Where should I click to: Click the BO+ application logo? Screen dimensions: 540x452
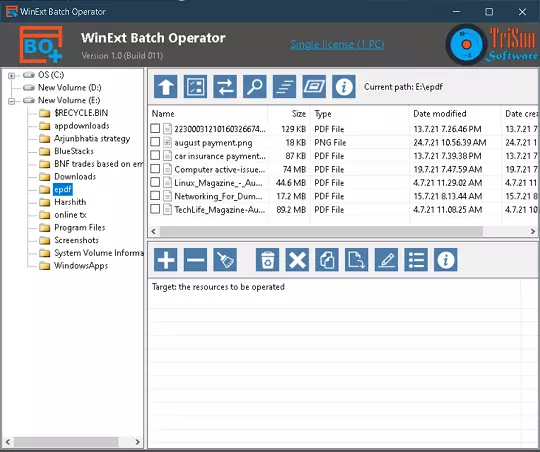tap(41, 45)
